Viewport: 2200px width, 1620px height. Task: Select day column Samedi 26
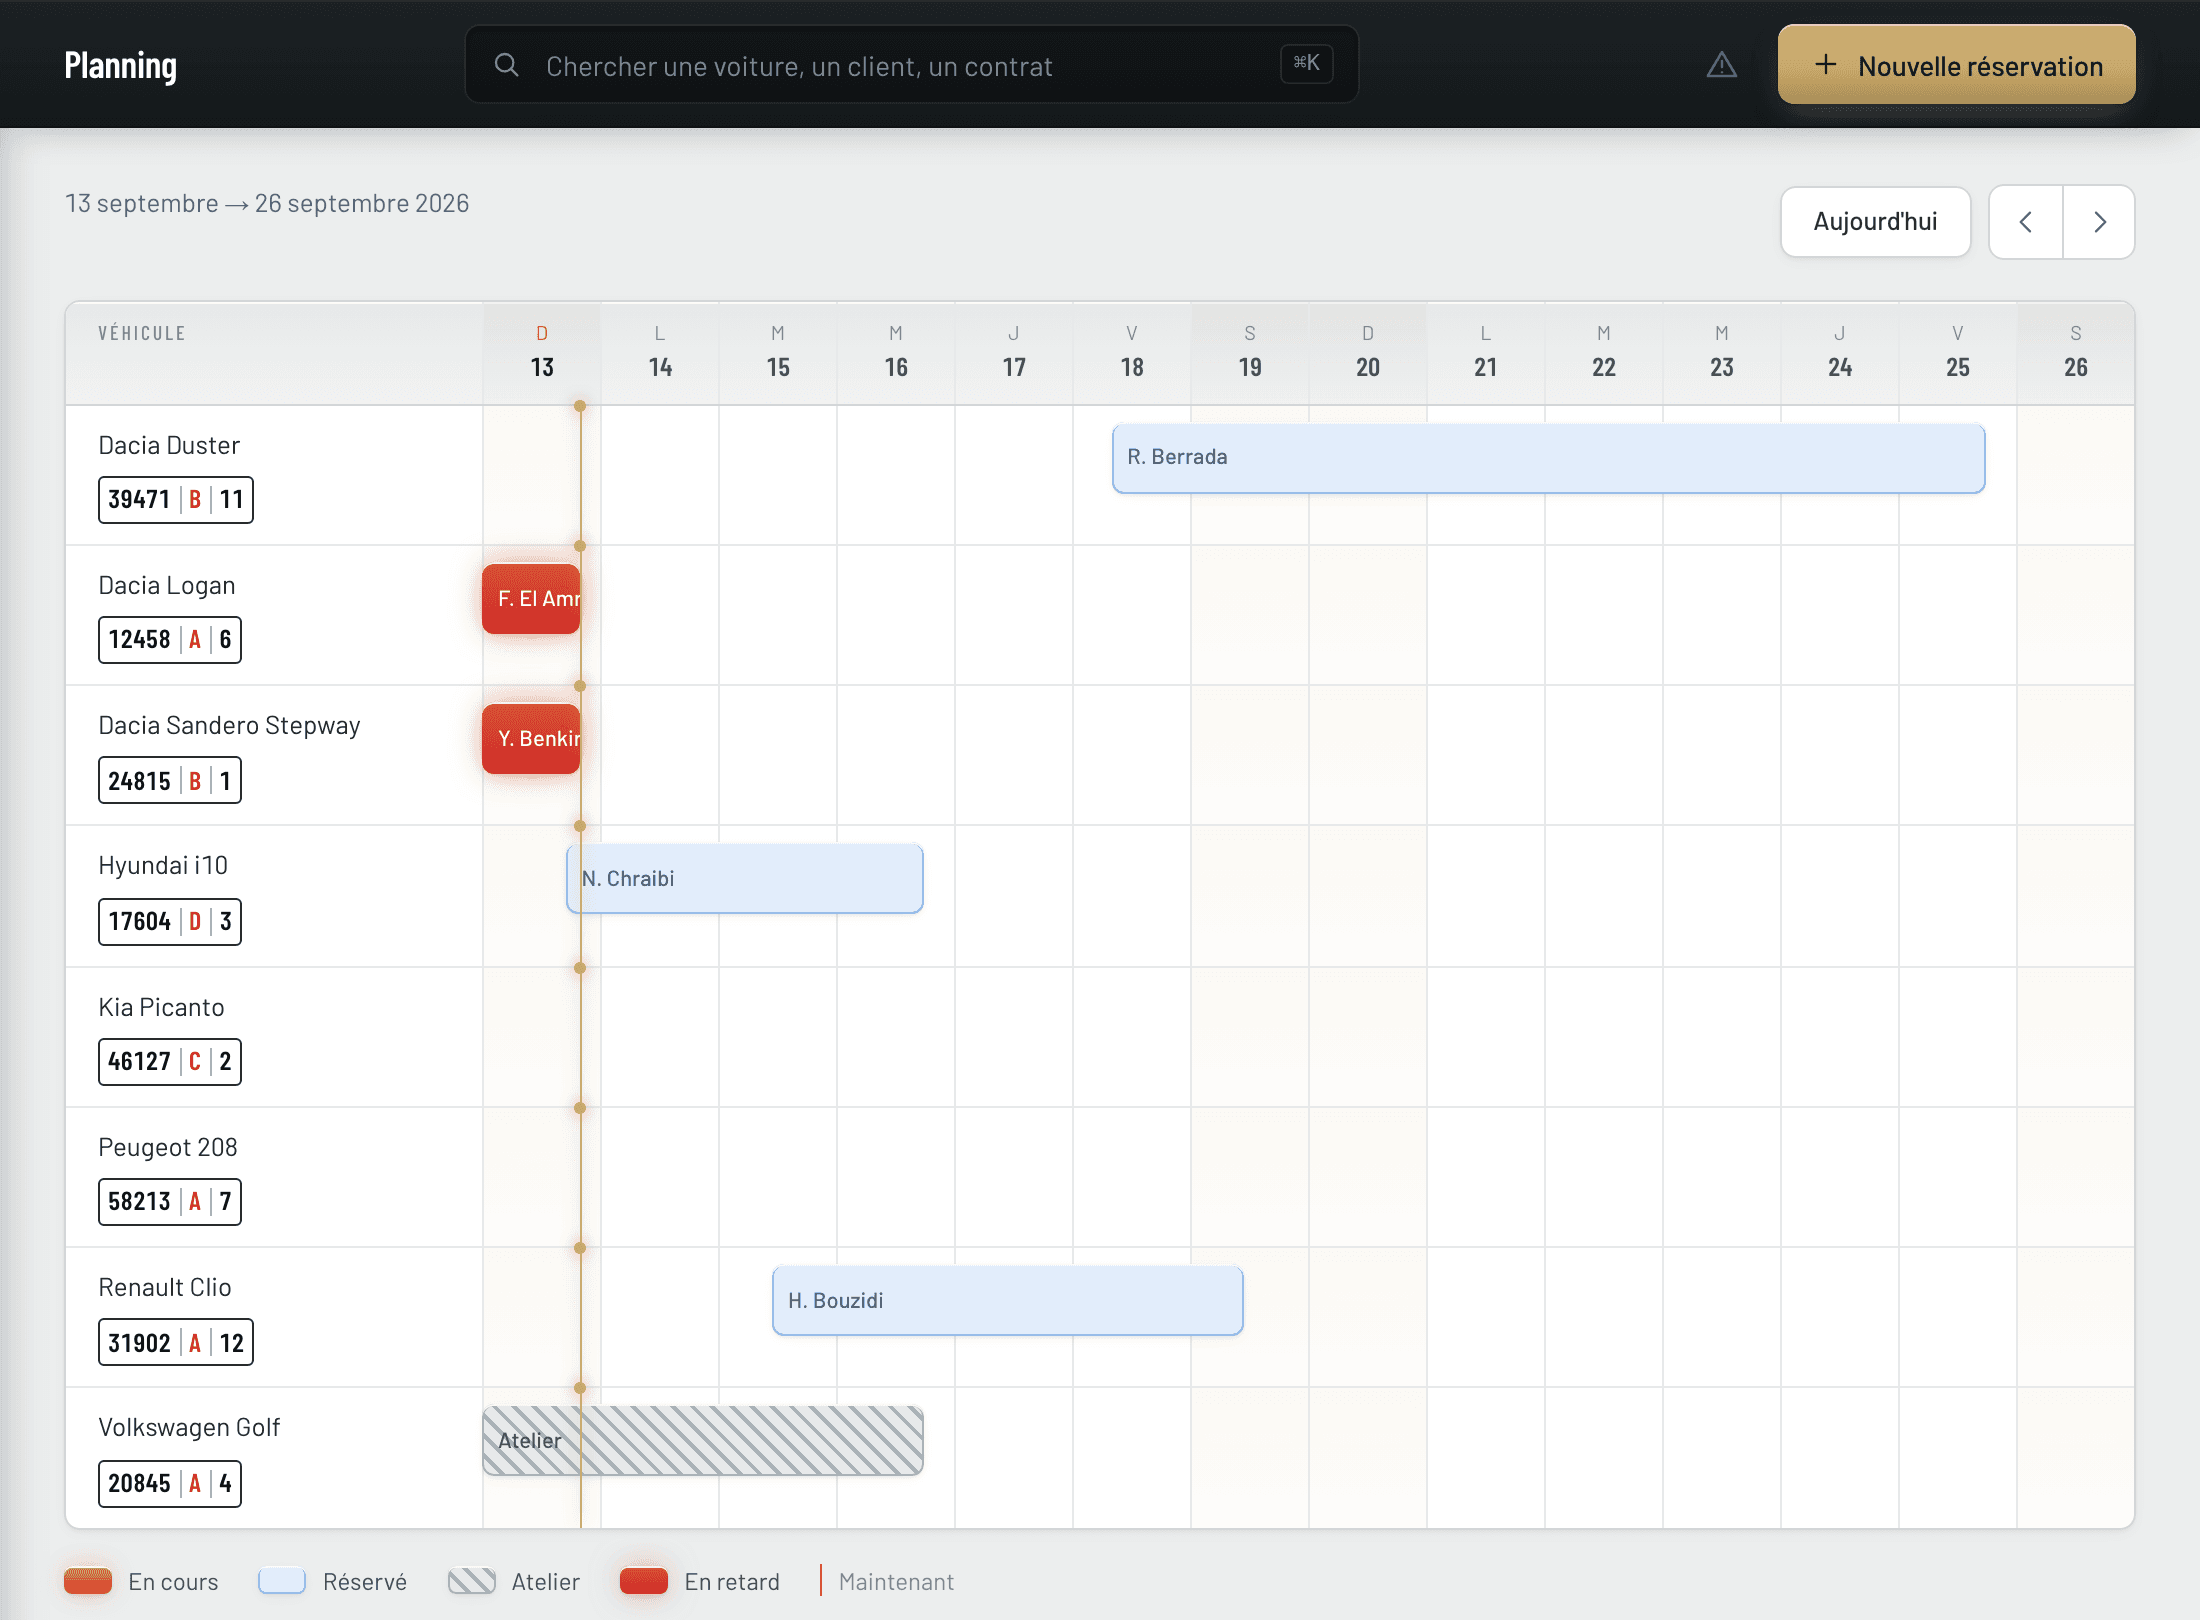[2076, 353]
